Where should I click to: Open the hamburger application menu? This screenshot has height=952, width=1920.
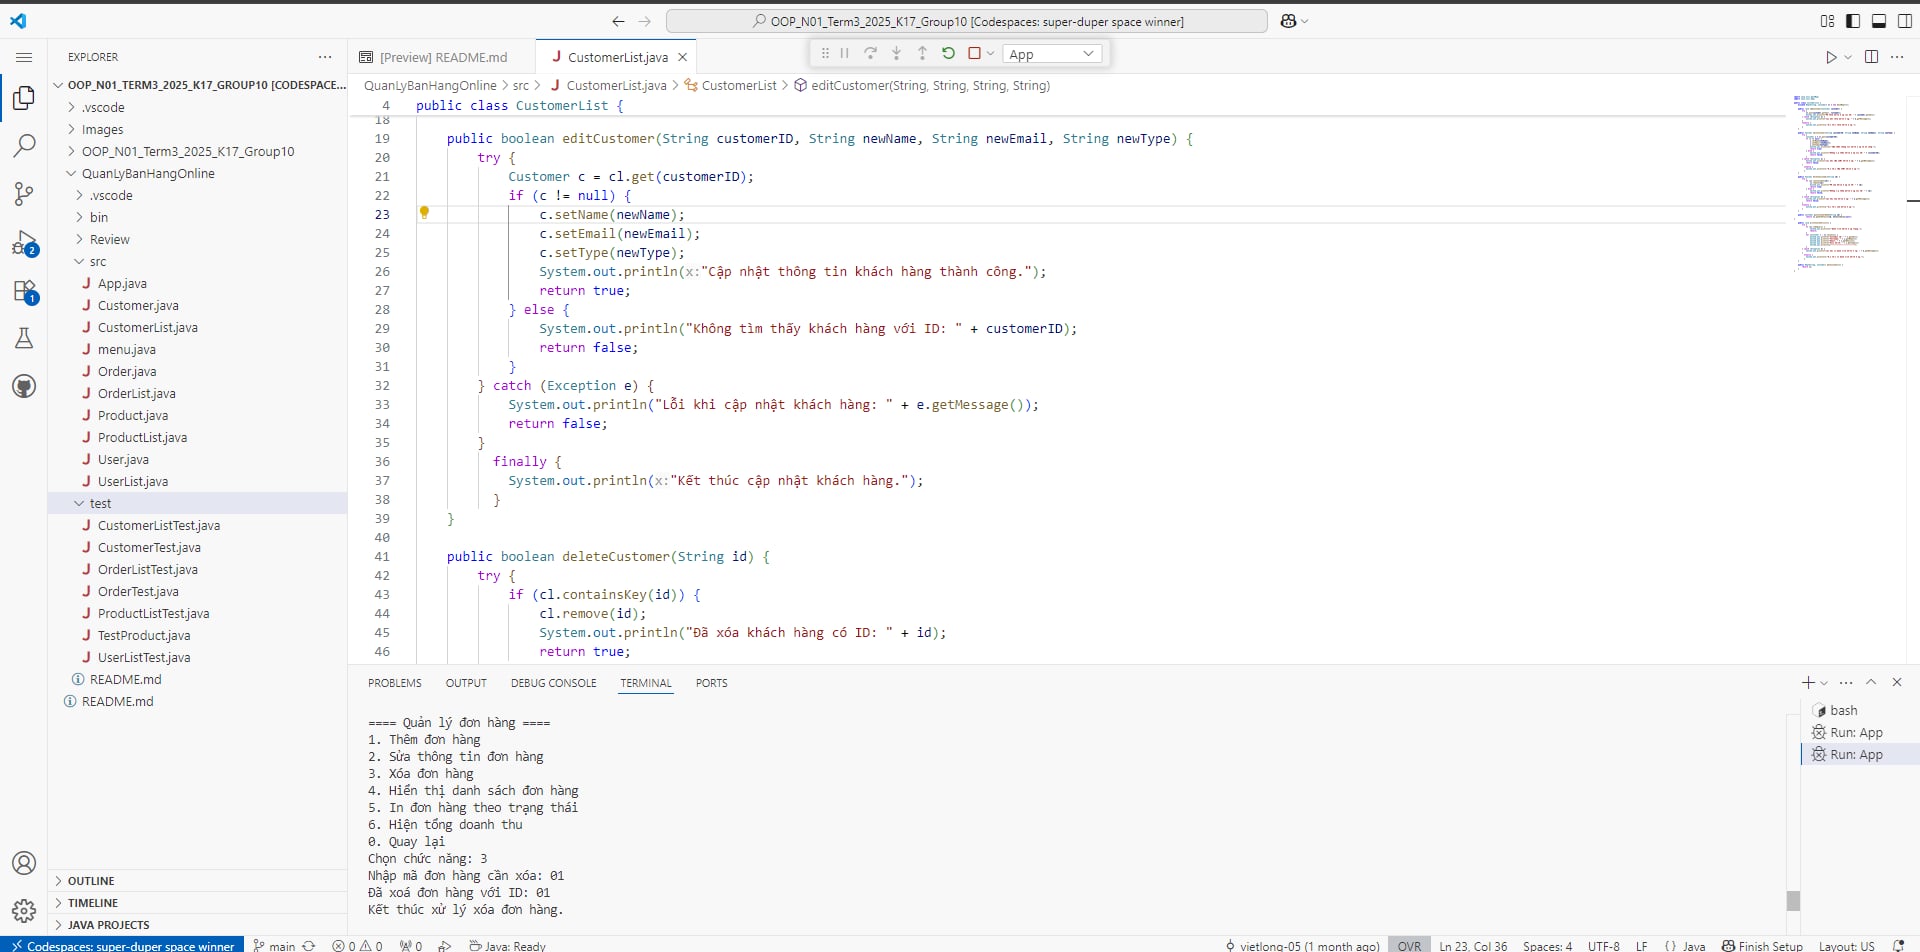point(24,57)
